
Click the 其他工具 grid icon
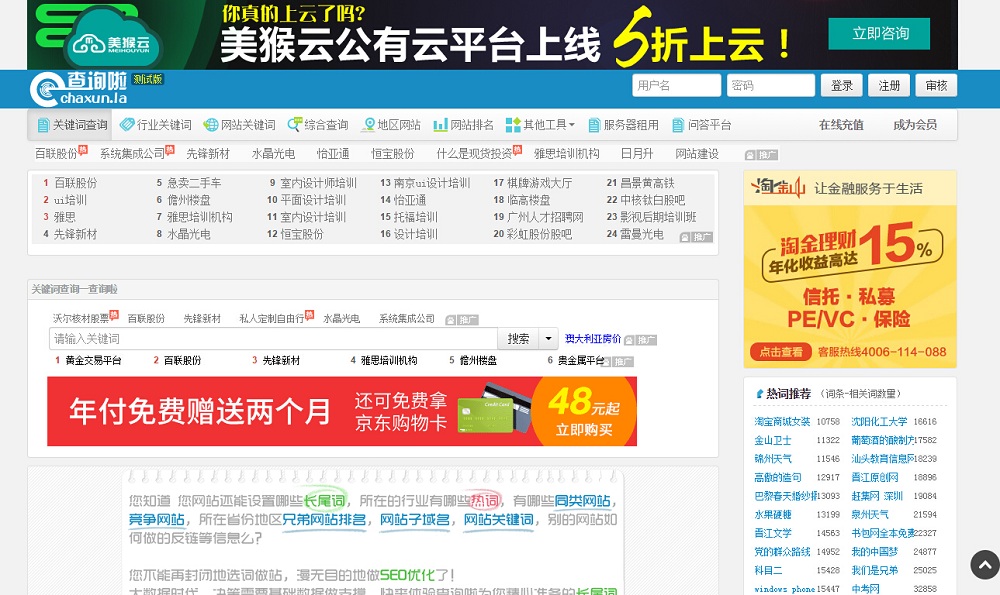(513, 125)
